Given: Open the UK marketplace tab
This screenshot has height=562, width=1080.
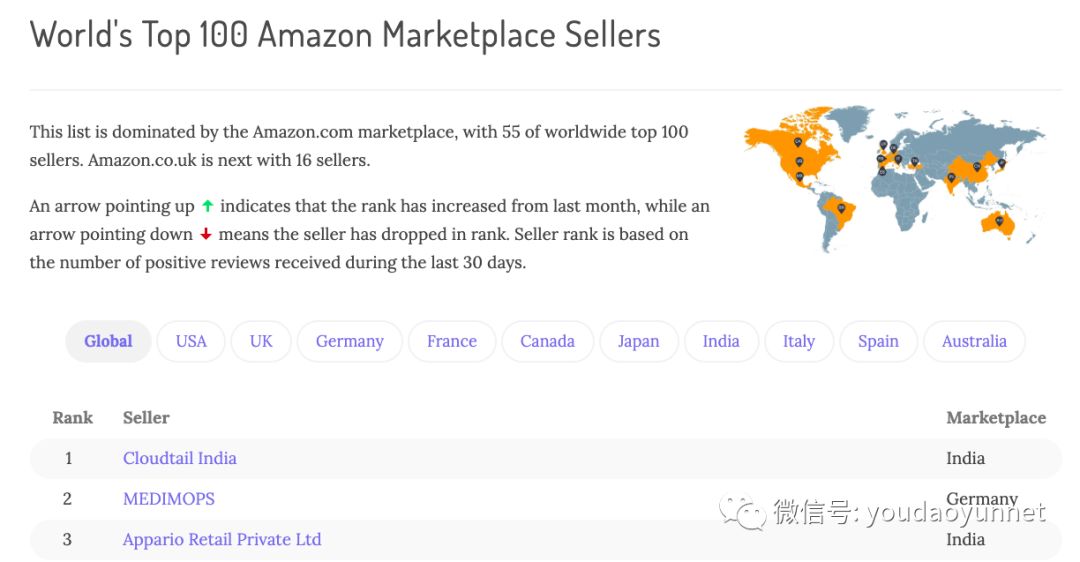Looking at the screenshot, I should click(x=261, y=341).
